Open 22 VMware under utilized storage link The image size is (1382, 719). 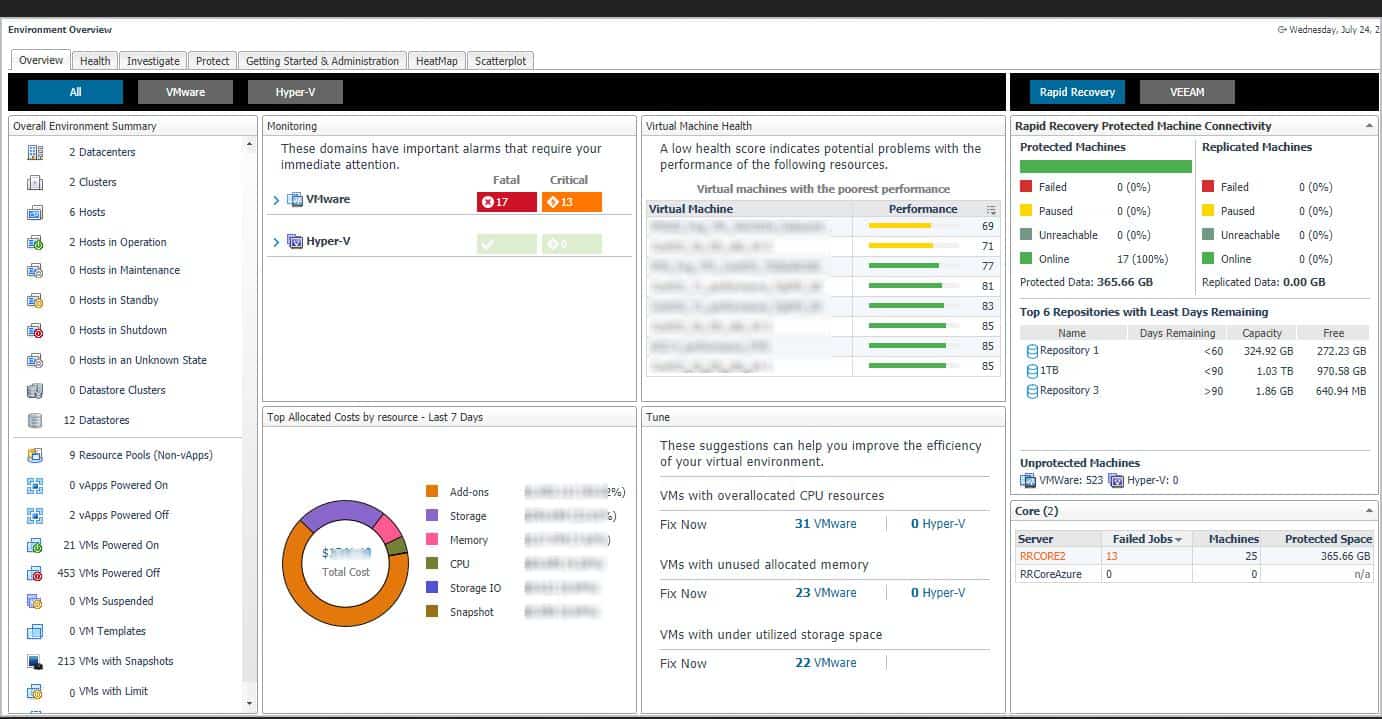tap(825, 663)
